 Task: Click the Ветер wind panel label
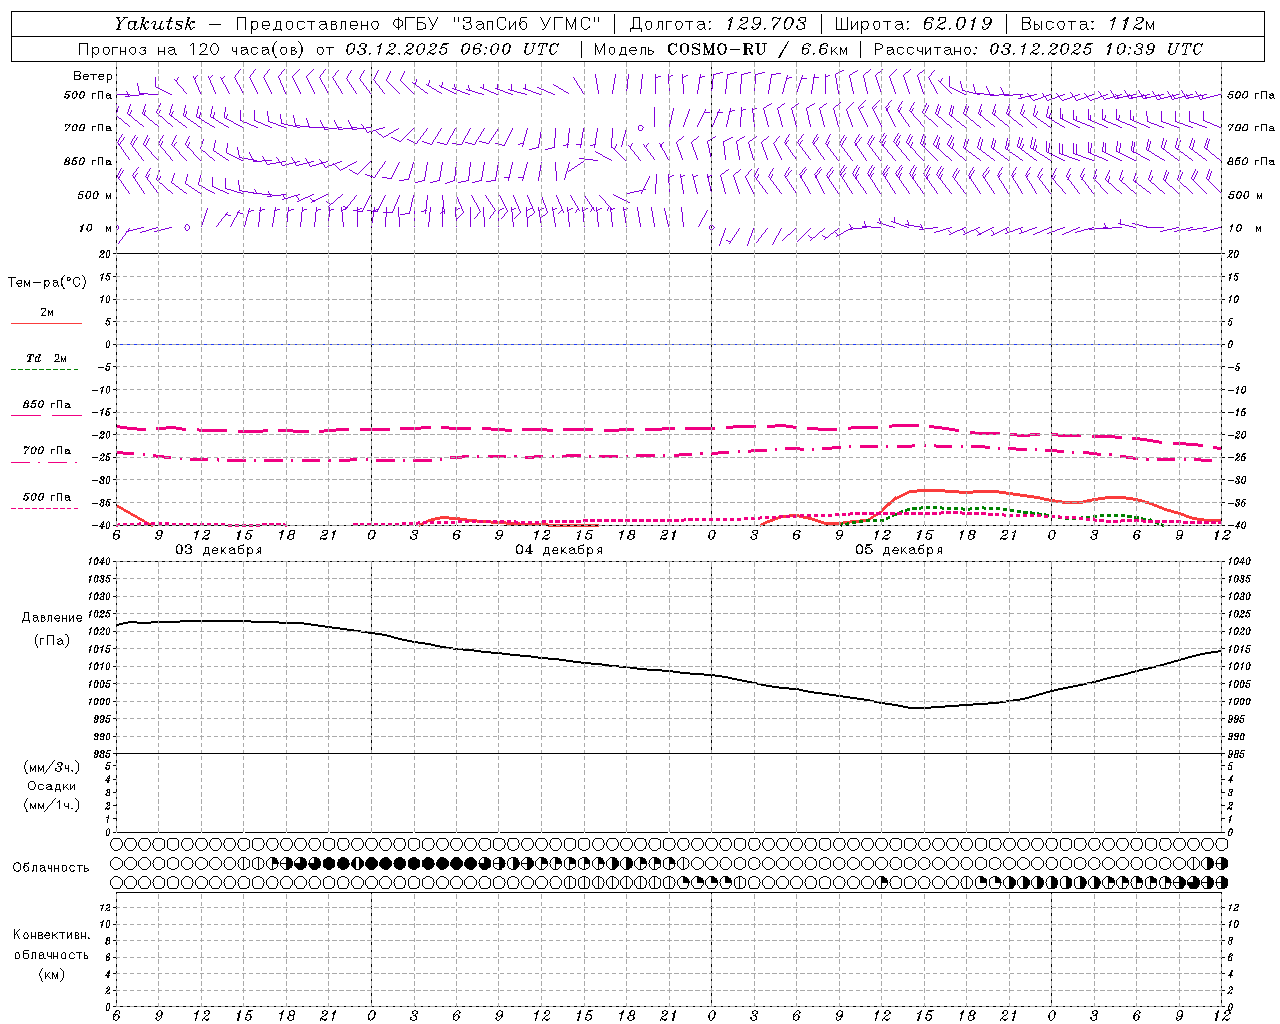coord(92,76)
